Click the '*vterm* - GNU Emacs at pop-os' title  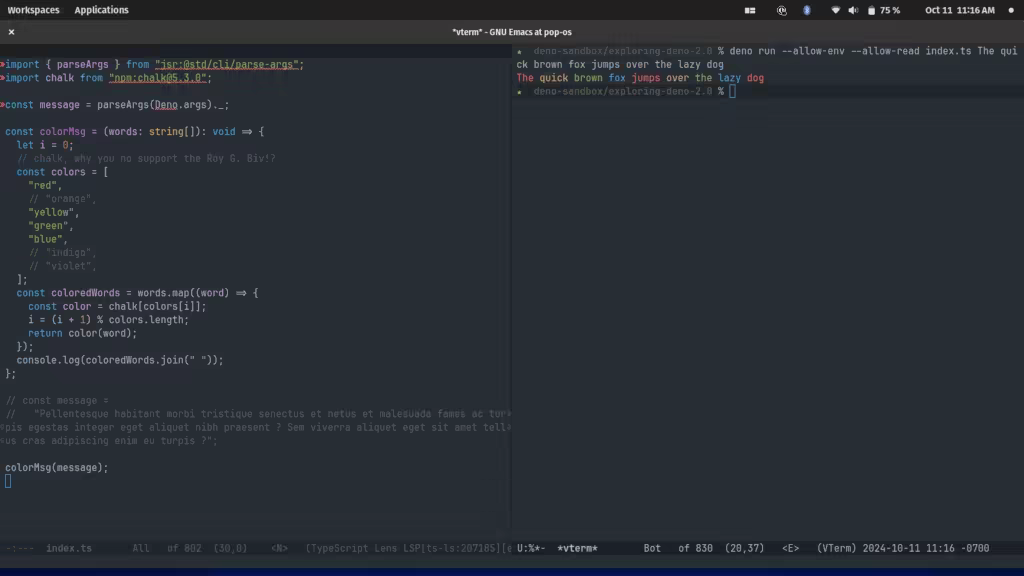point(512,32)
